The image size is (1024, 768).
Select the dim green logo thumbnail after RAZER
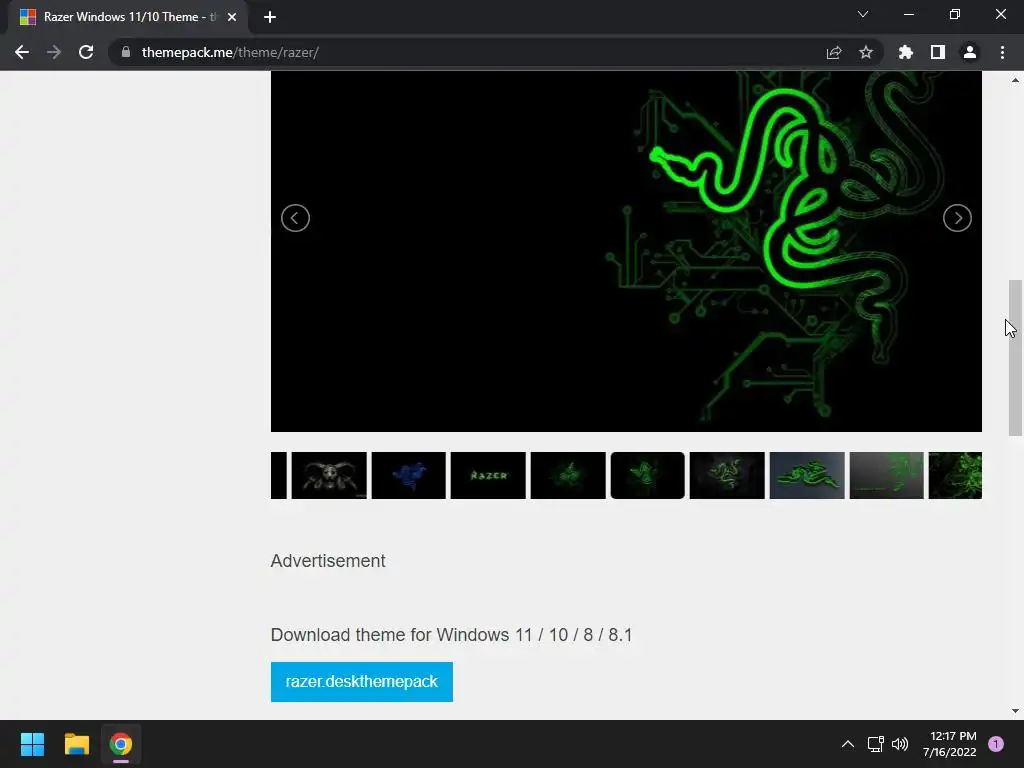coord(568,475)
